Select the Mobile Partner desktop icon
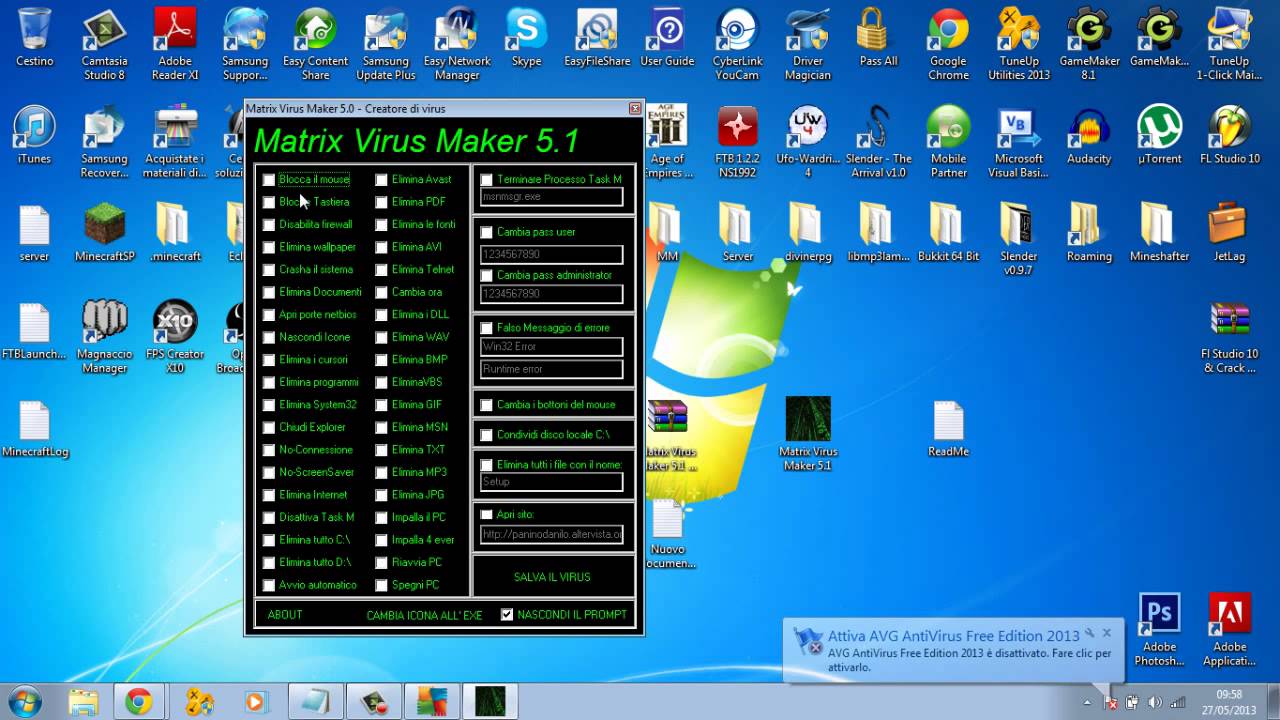This screenshot has height=720, width=1280. (948, 143)
